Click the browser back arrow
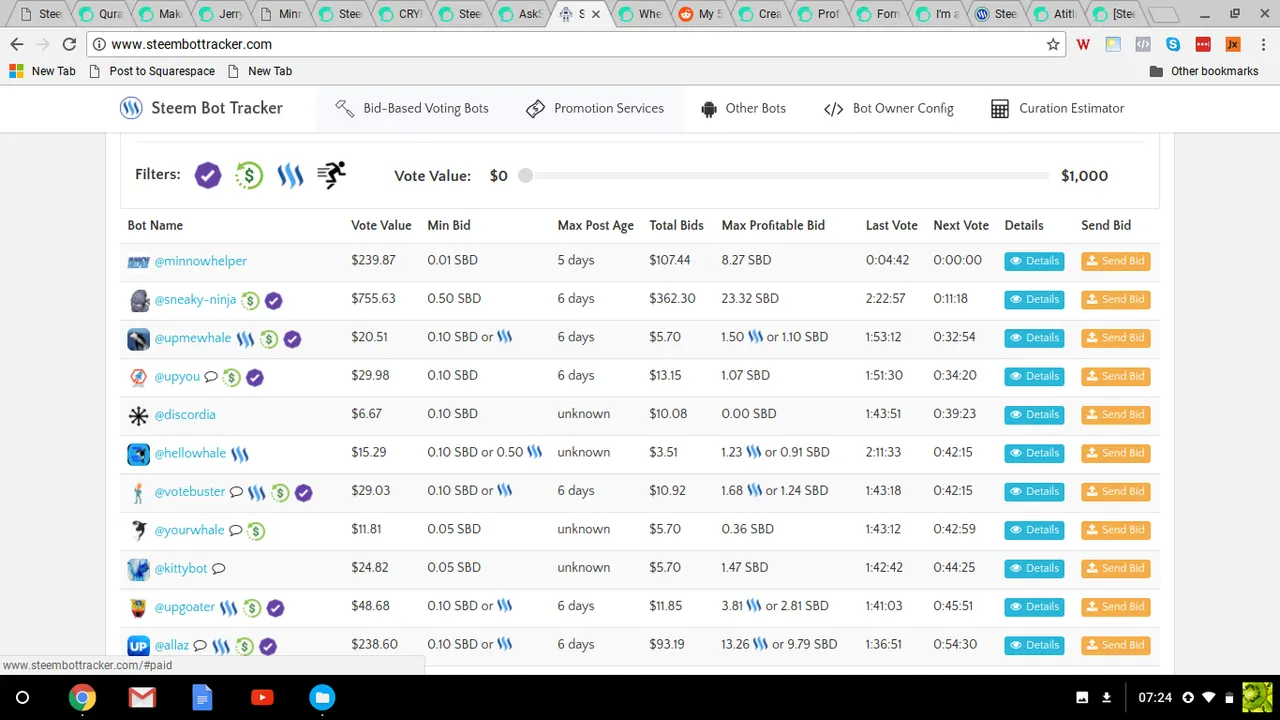1280x720 pixels. [x=17, y=44]
